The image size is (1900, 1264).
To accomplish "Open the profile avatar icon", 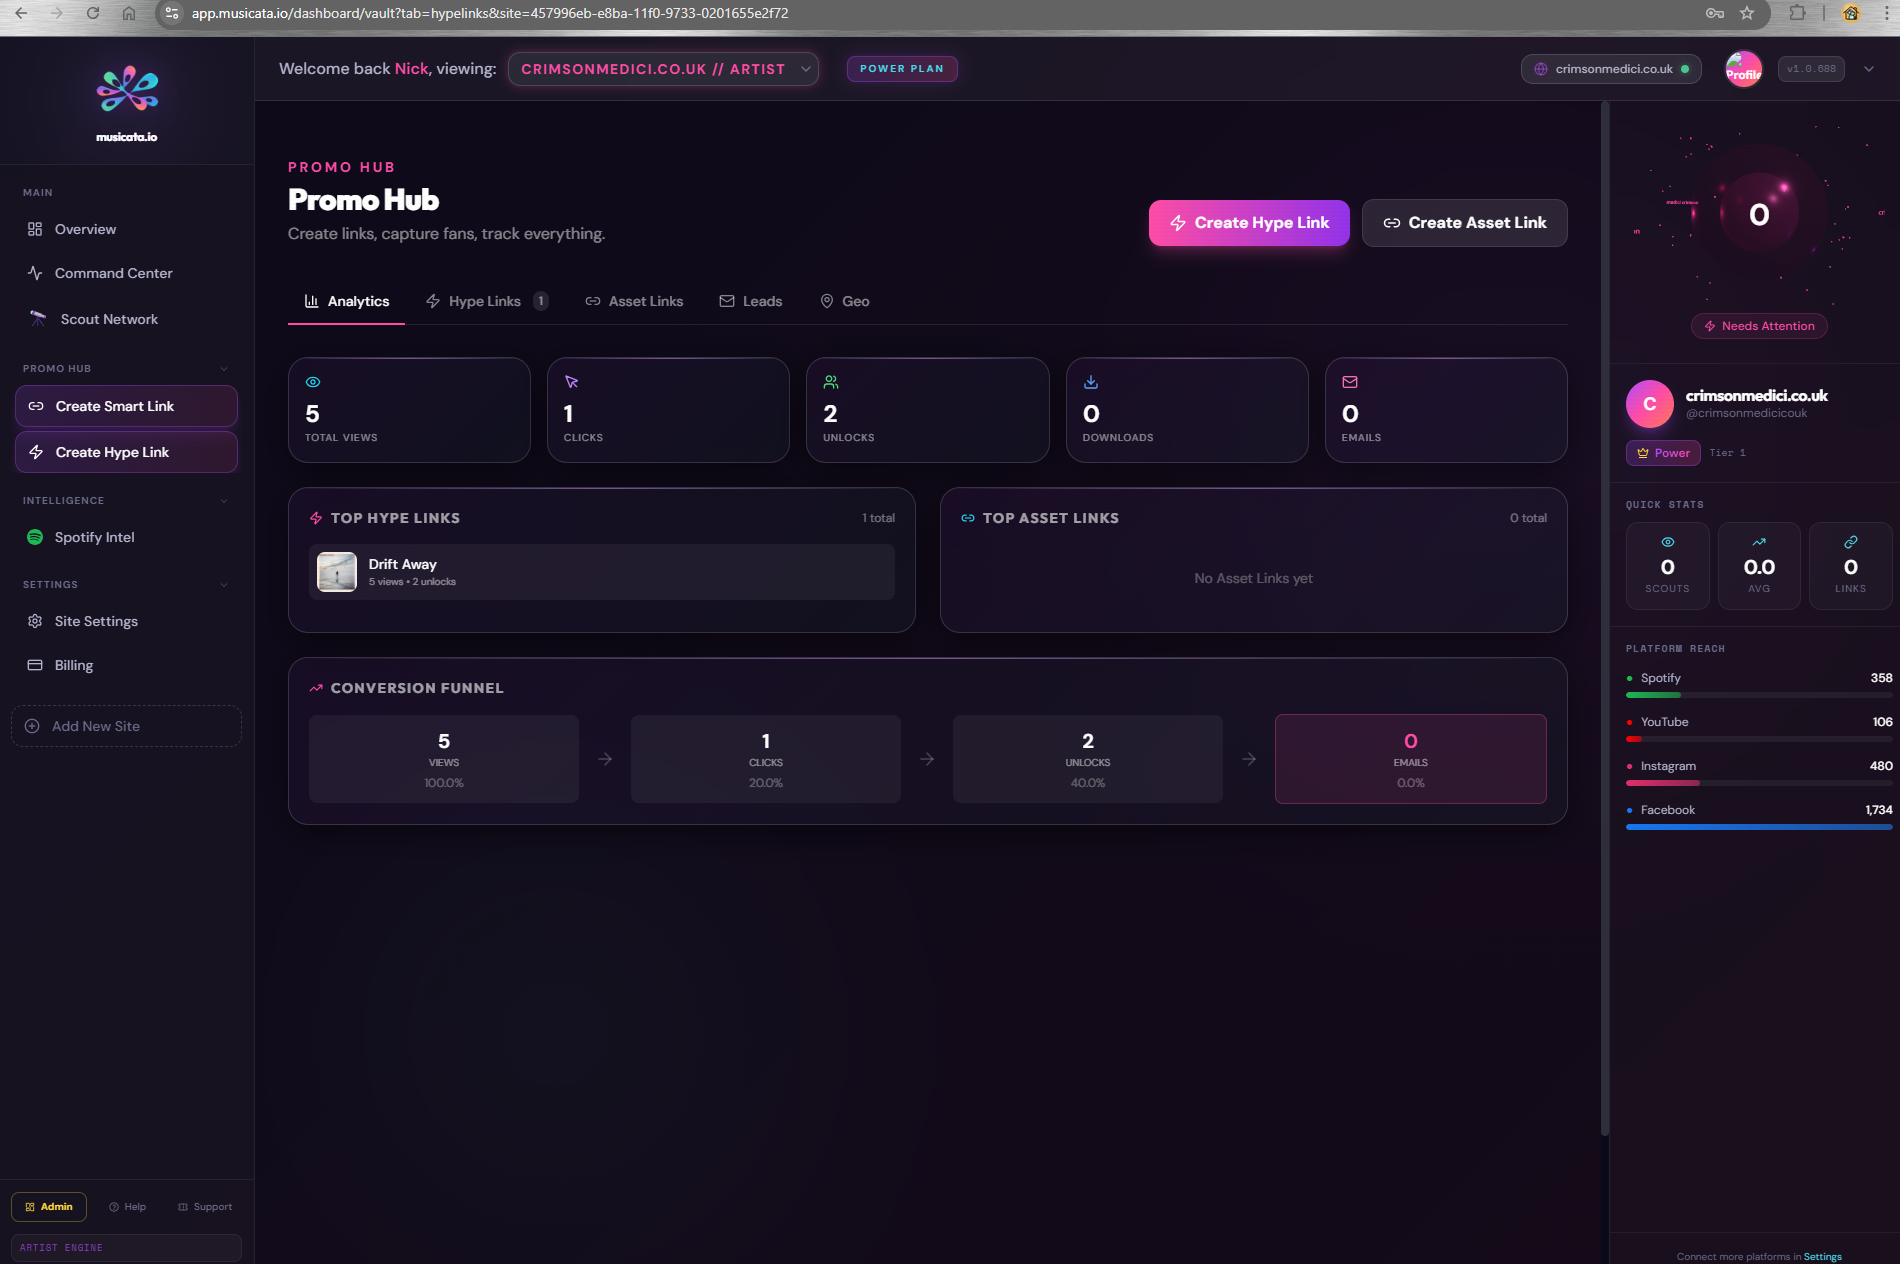I will [x=1743, y=69].
